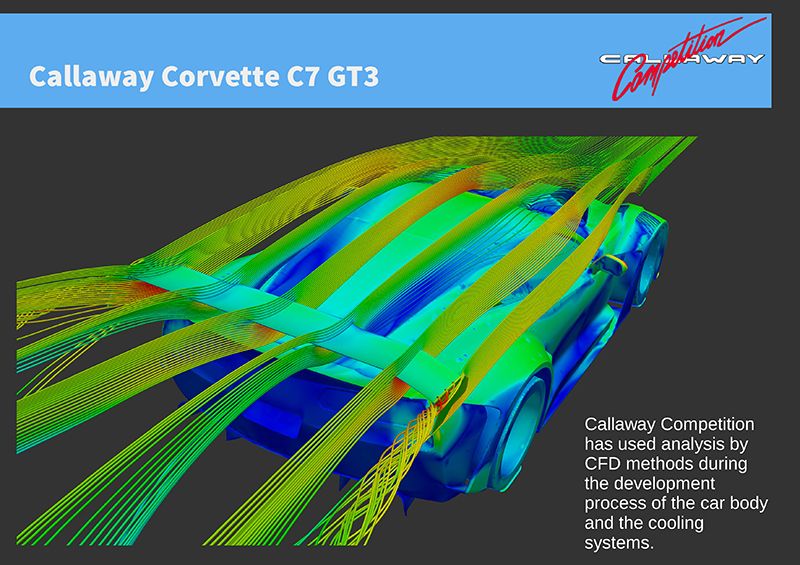Viewport: 800px width, 565px height.
Task: Click the Callaway Competition logo
Action: (x=683, y=59)
